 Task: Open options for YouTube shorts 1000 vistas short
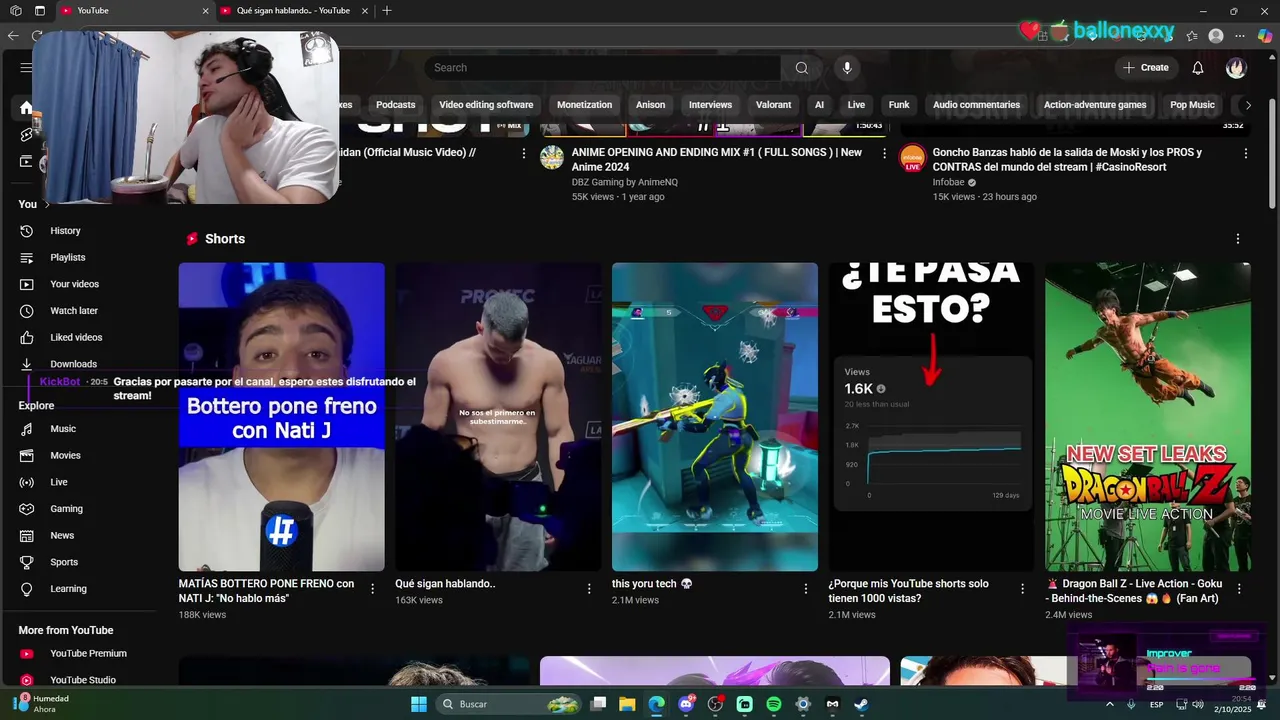click(x=1022, y=589)
